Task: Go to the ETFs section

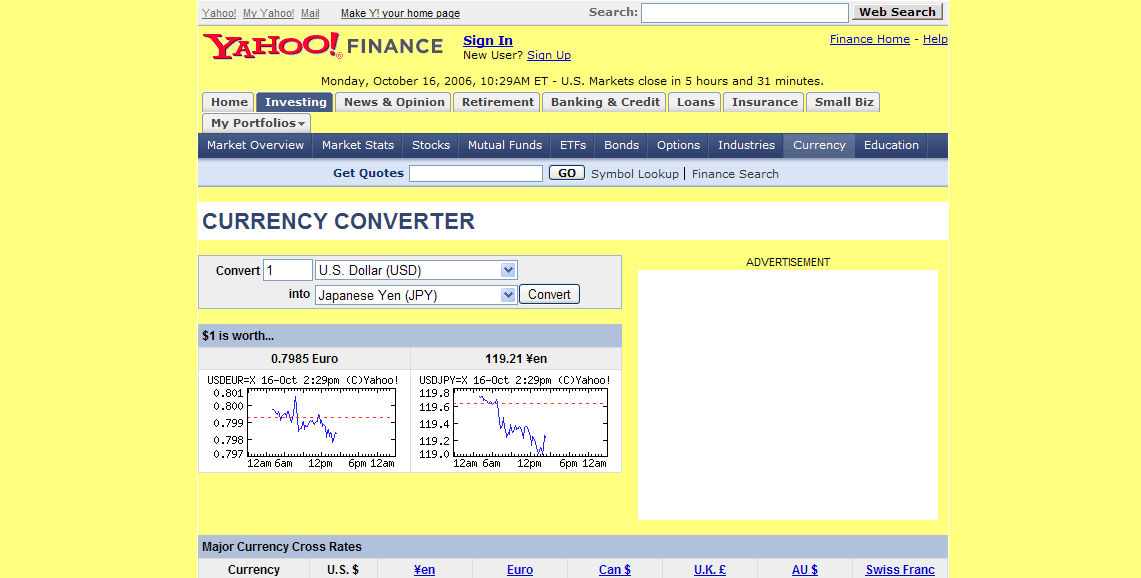Action: point(573,145)
